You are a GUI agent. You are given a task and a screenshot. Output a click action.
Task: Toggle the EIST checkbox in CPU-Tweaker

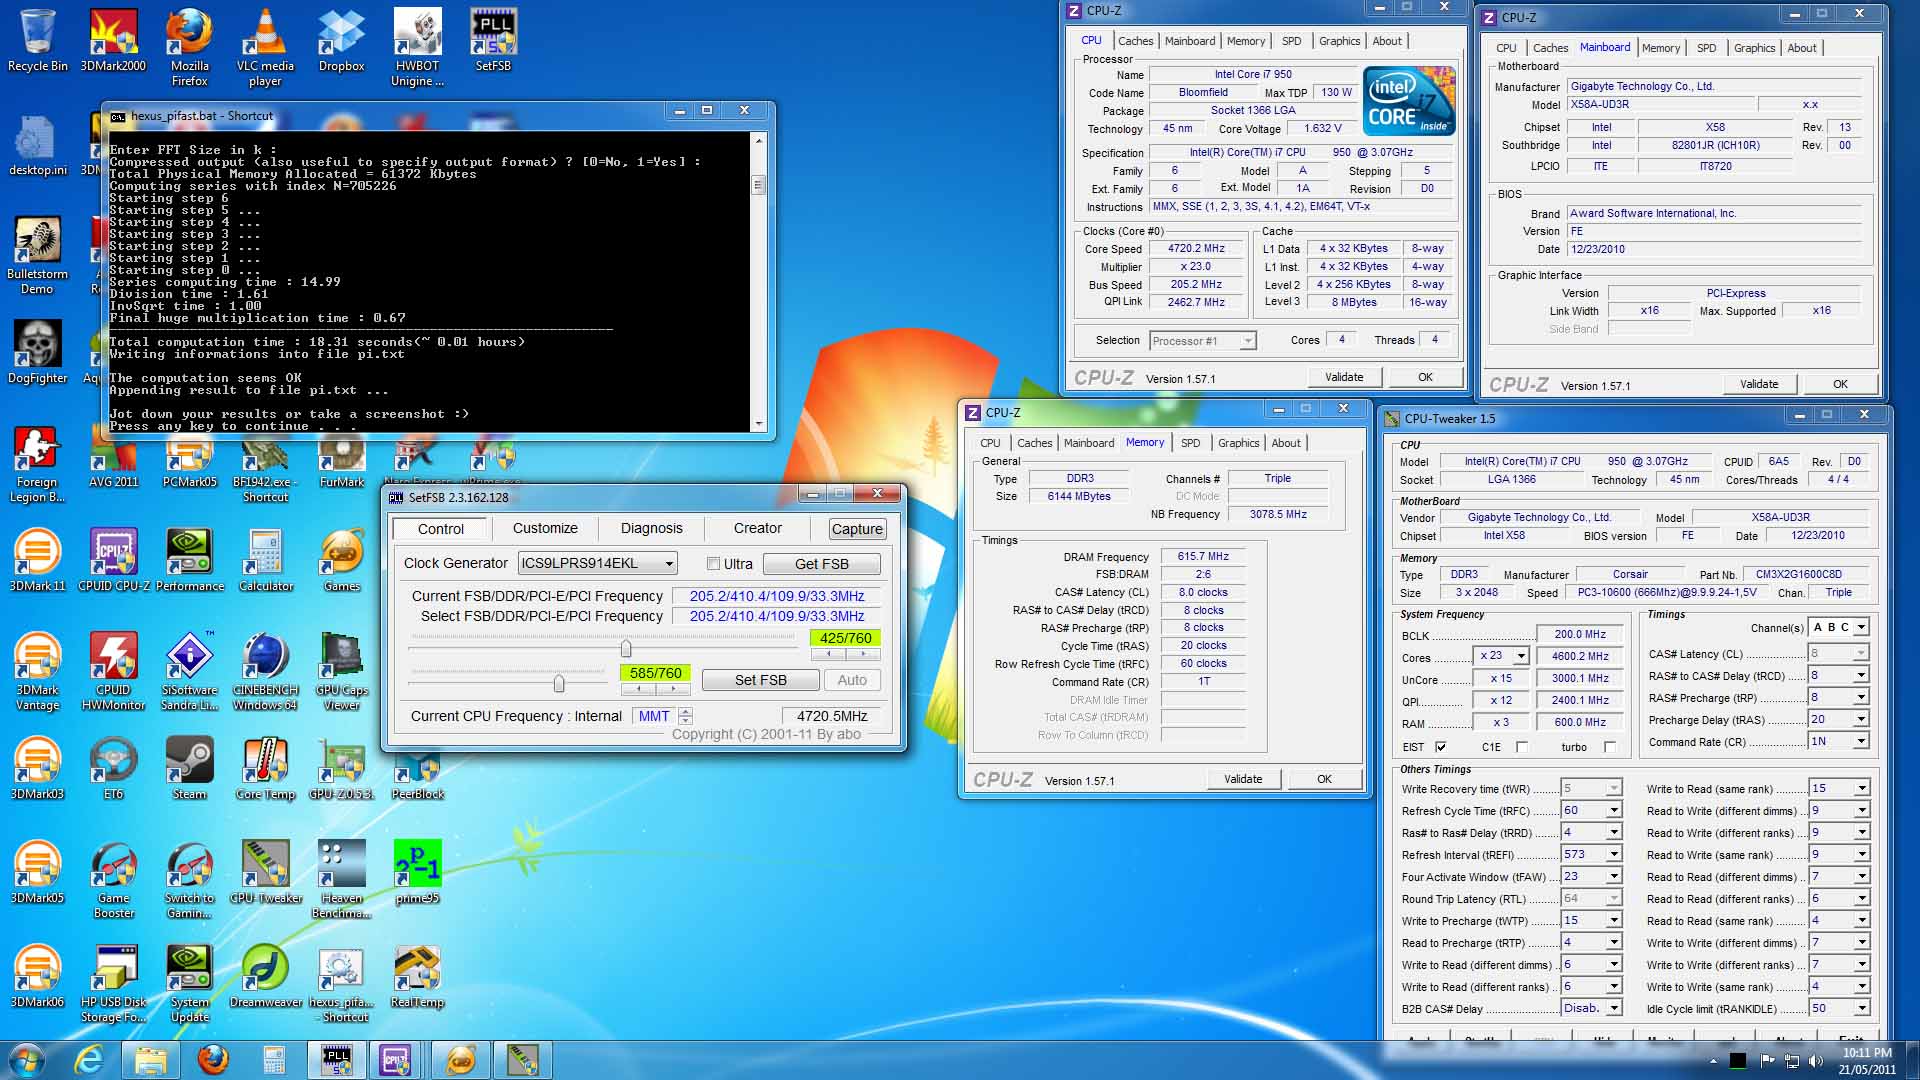coord(1441,747)
